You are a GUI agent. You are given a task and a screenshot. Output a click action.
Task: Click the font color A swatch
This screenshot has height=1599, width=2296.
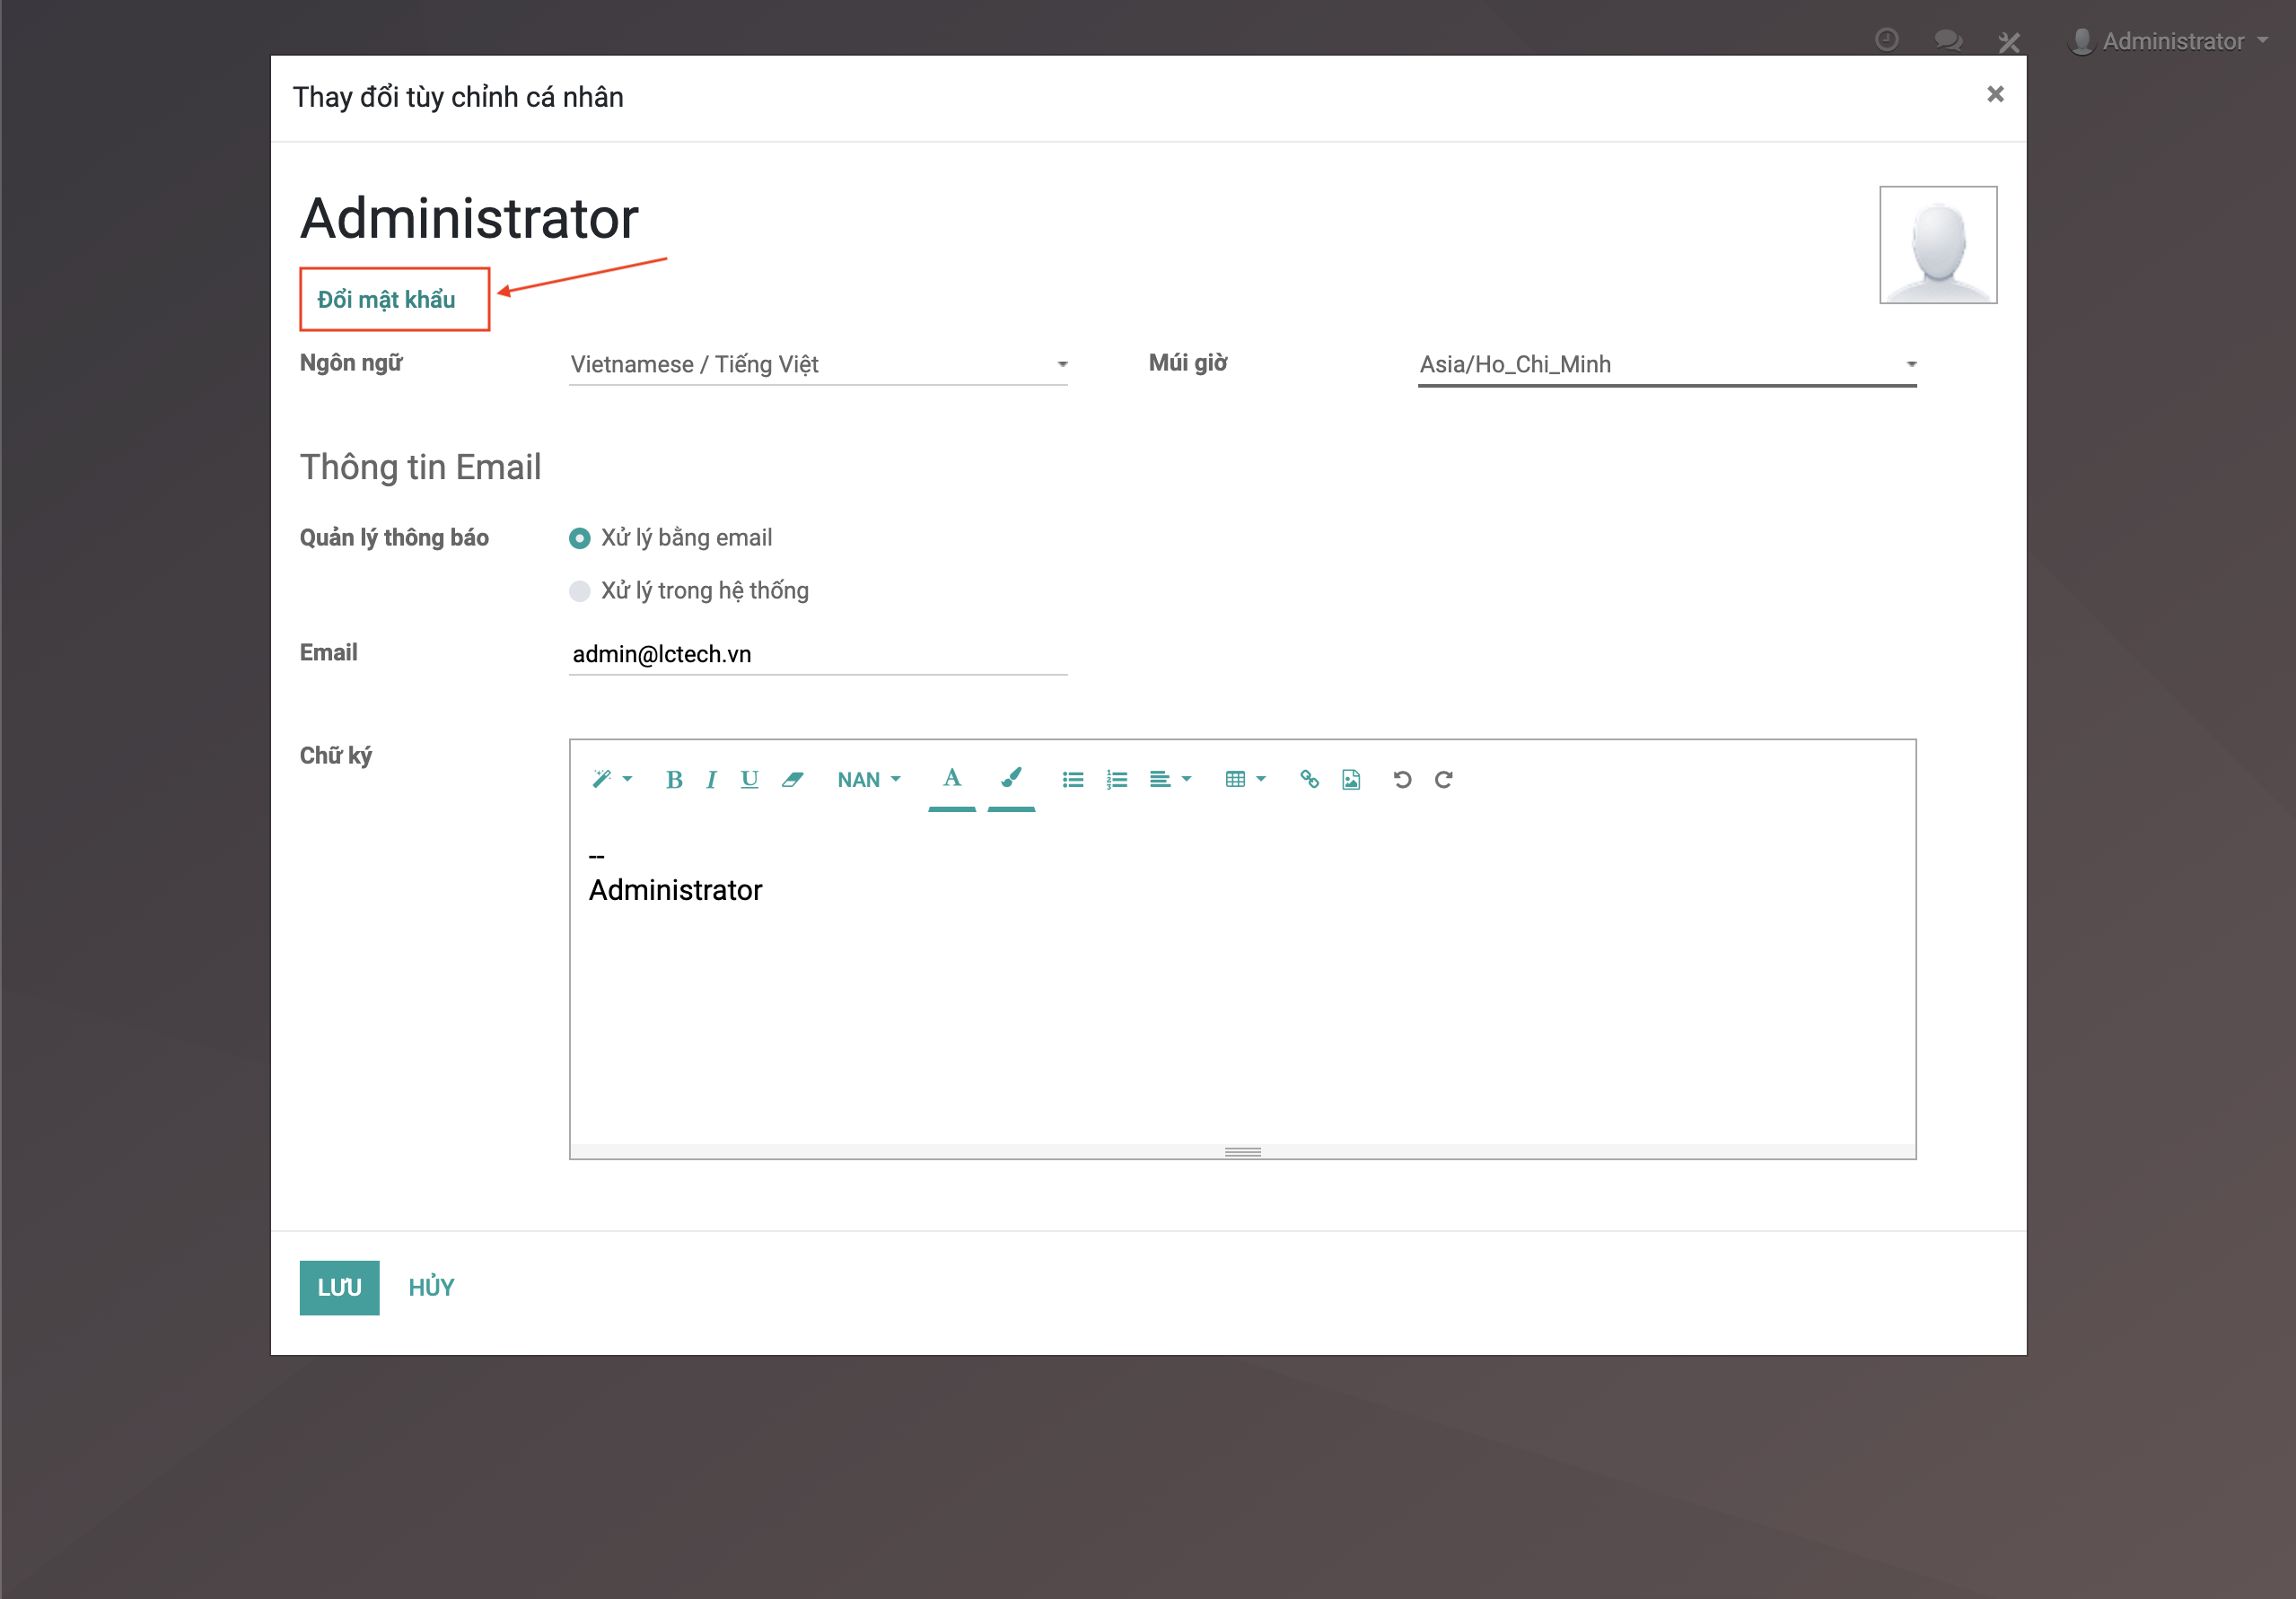tap(952, 779)
